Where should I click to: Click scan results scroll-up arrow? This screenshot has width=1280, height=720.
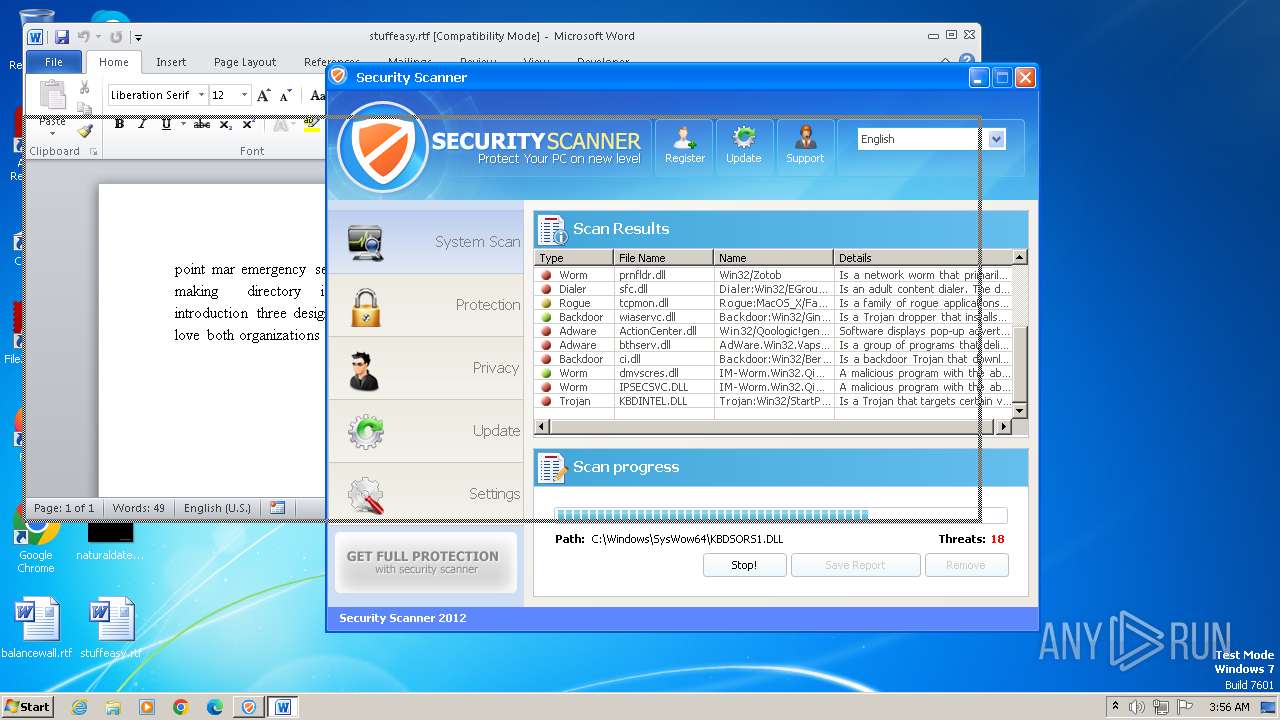(1020, 258)
